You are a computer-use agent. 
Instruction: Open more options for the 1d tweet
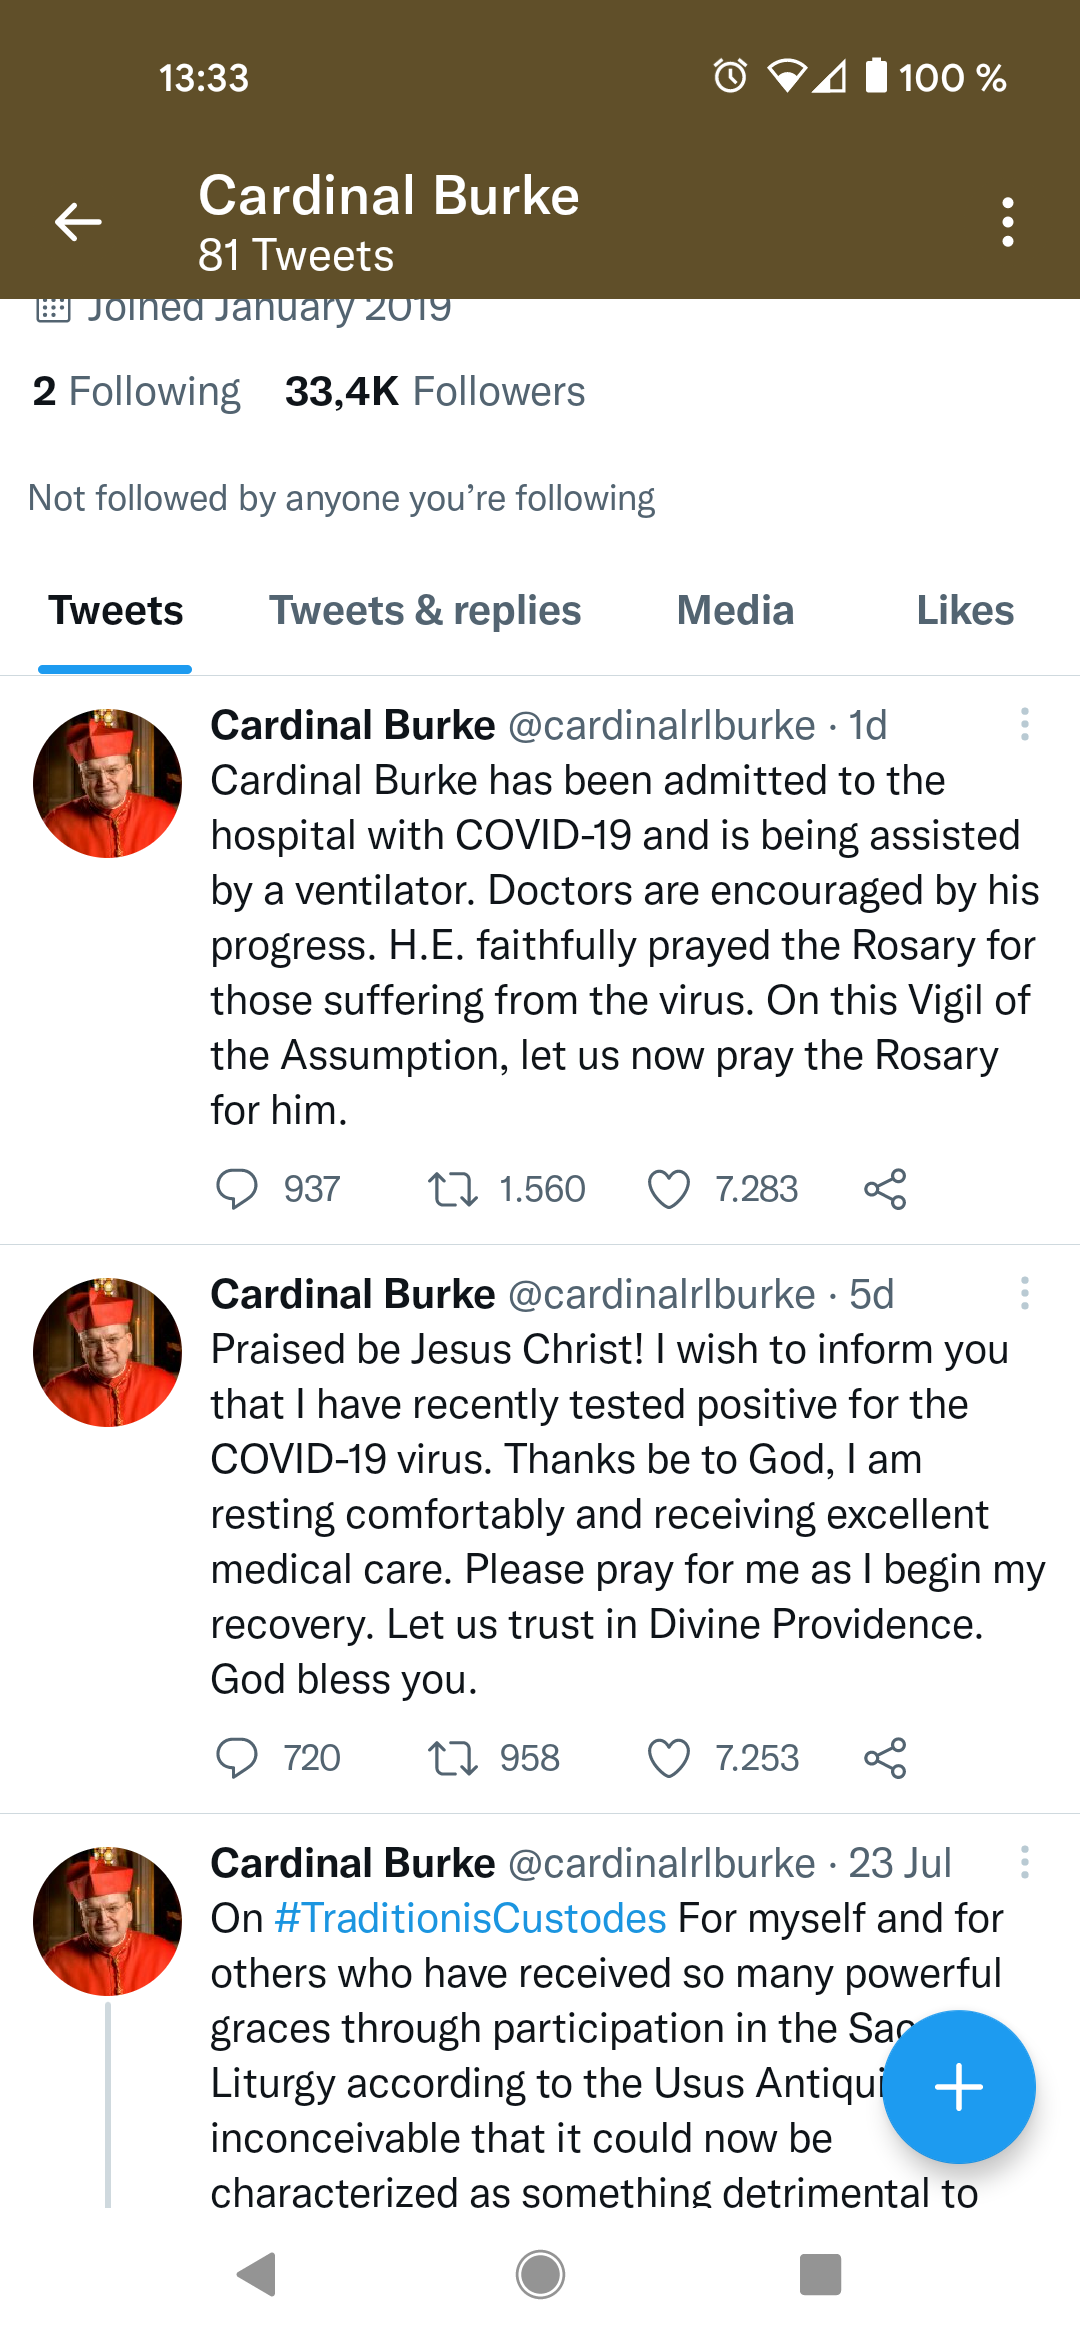click(x=1024, y=724)
